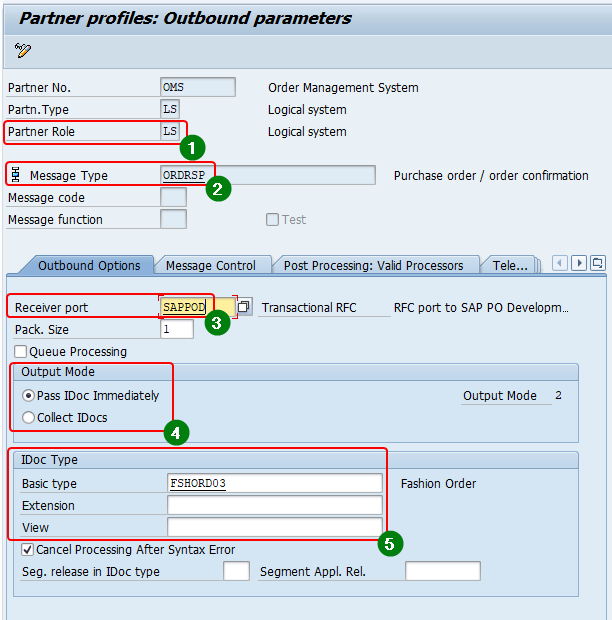Uncheck Cancel Processing After Syntax Error

tap(27, 549)
